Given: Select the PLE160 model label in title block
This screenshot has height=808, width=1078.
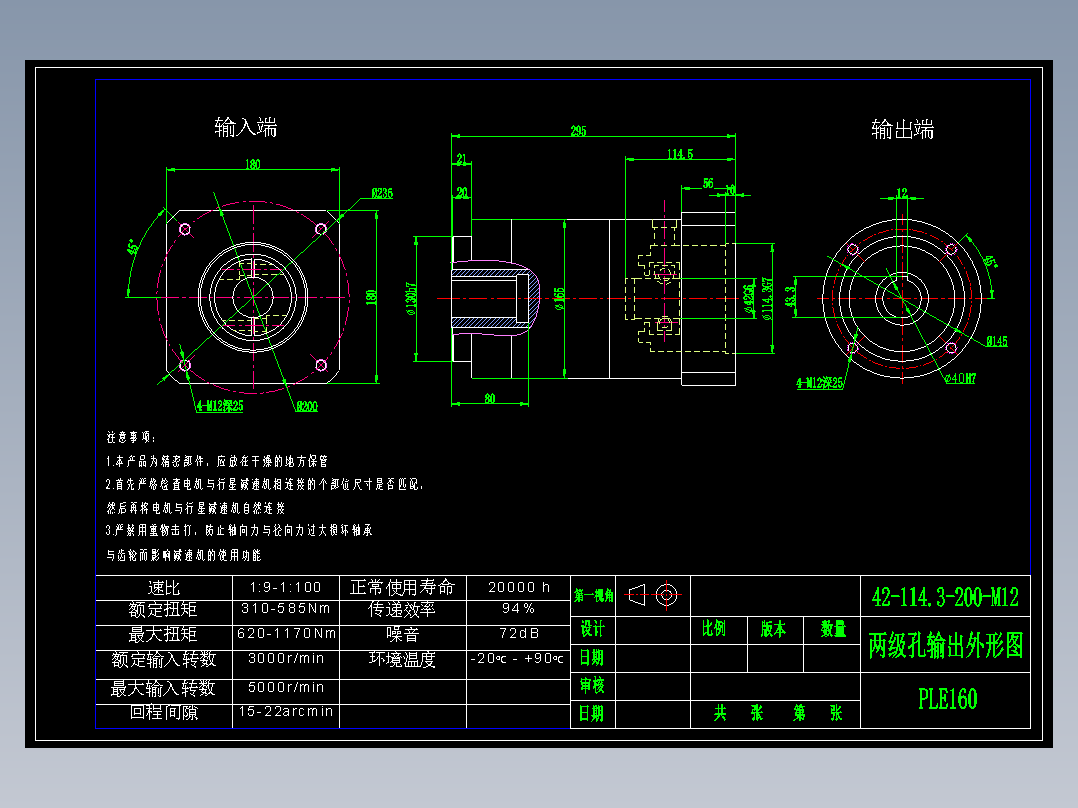Looking at the screenshot, I should (x=948, y=697).
